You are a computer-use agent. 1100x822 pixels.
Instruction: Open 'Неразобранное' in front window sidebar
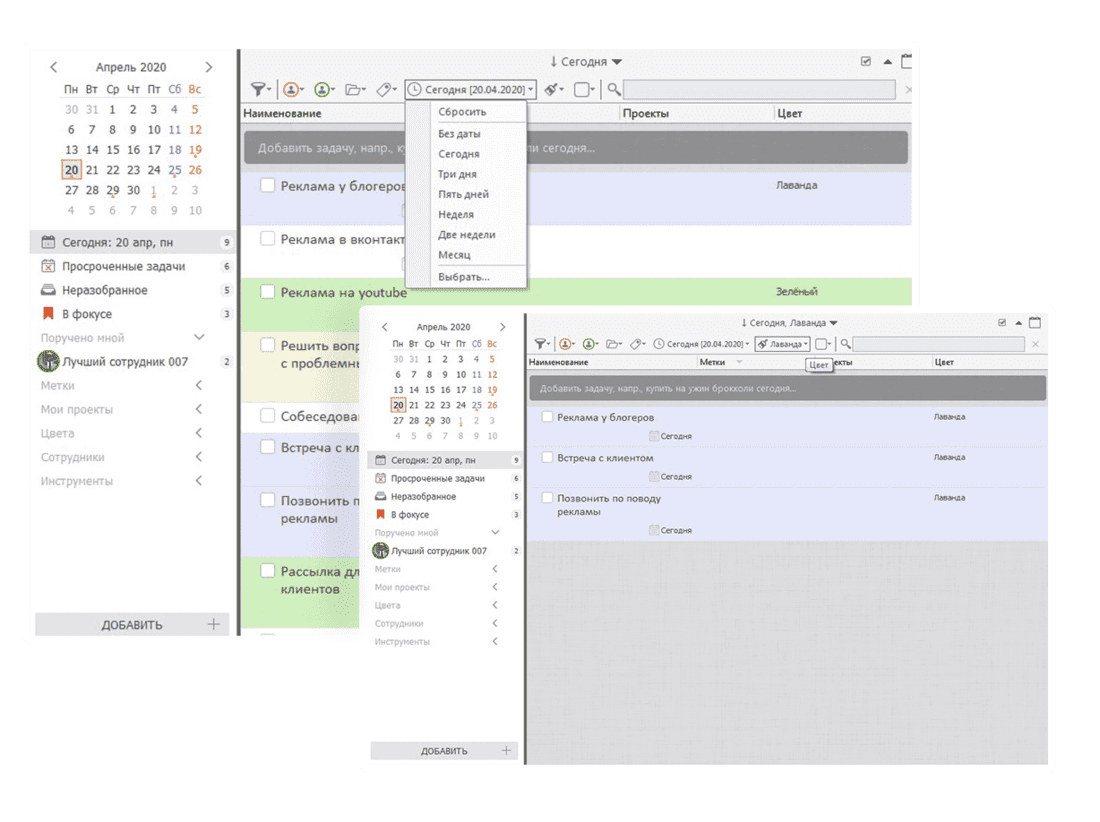pos(447,496)
